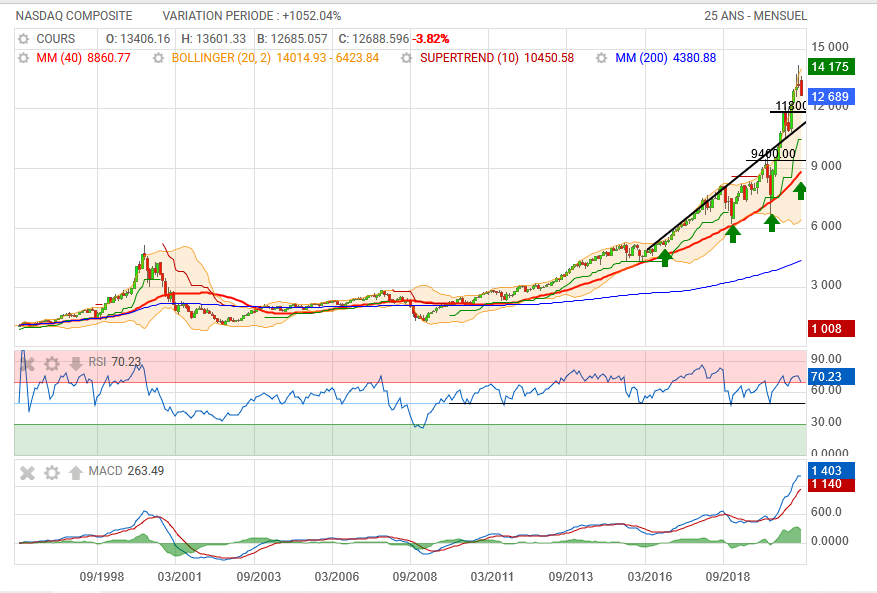Click the 09/2008 date axis label
Screen dimensions: 877x593
(x=414, y=576)
